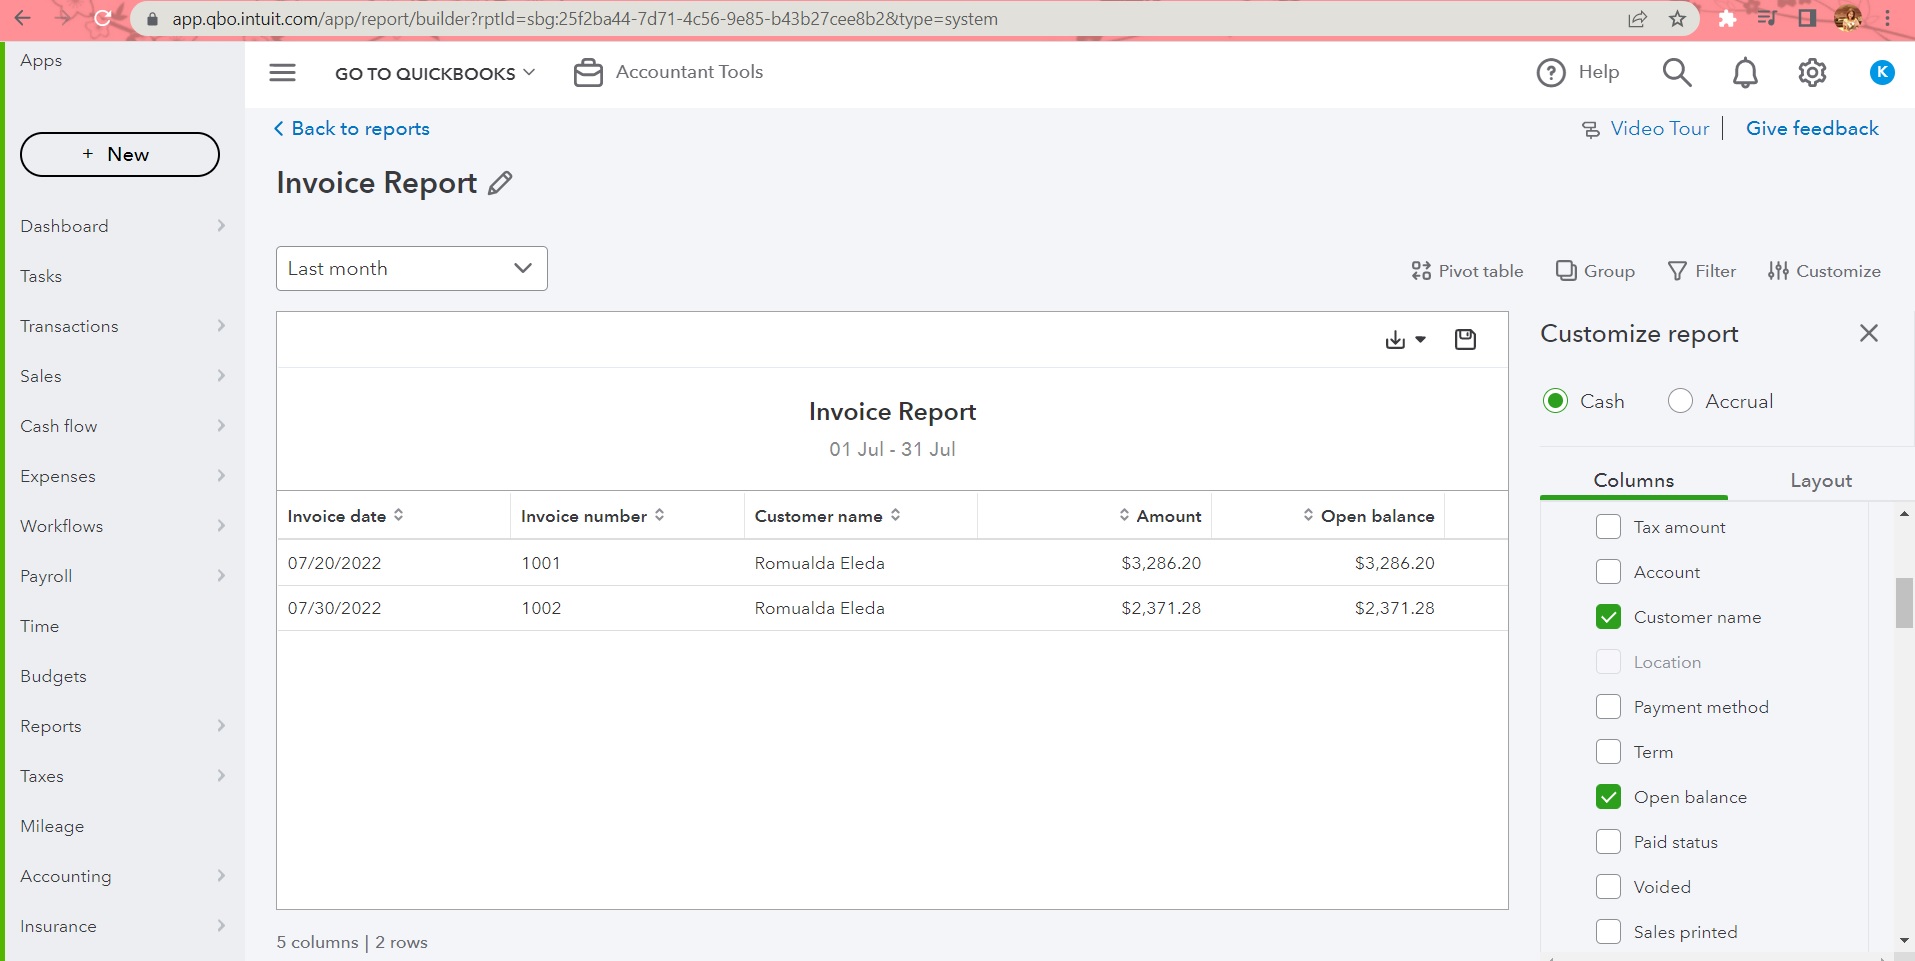
Task: Enable the Sales printed column
Action: coord(1608,932)
